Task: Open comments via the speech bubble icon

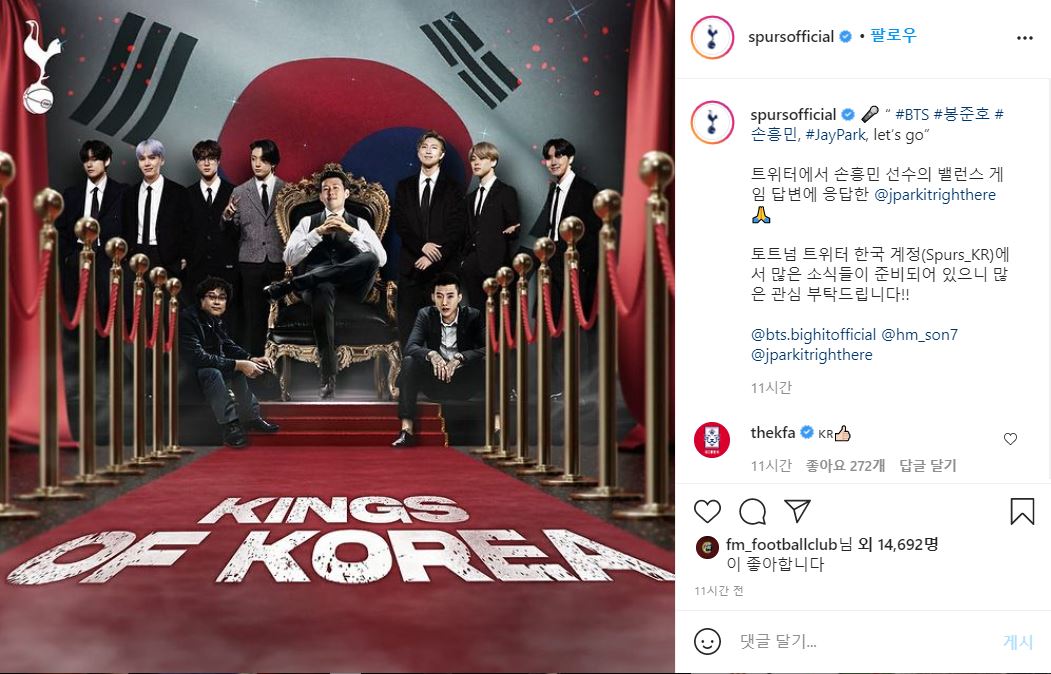Action: pyautogui.click(x=752, y=512)
